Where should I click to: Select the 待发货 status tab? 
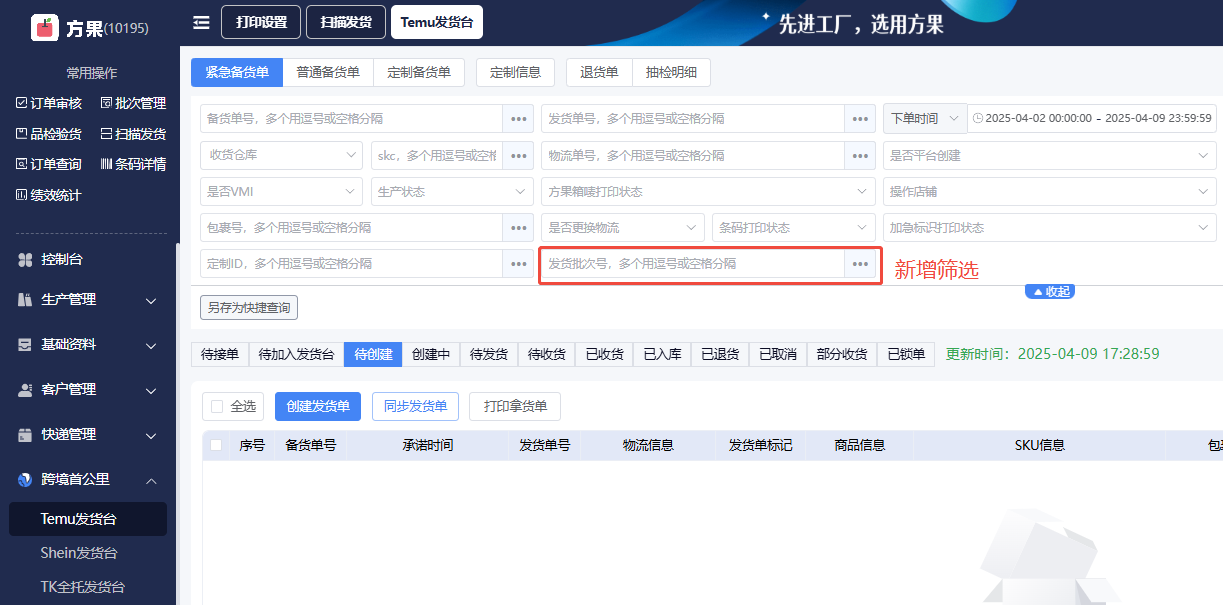click(x=489, y=355)
